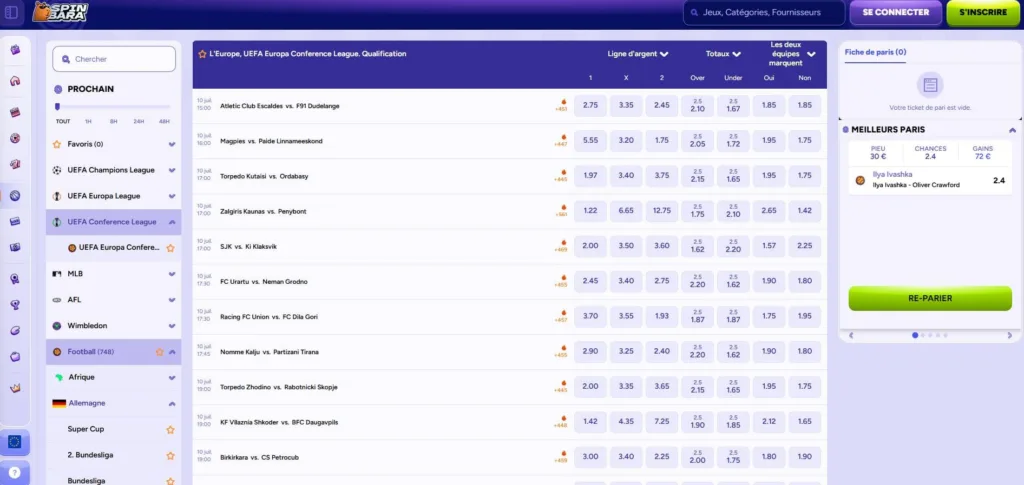Click fire stats icon +561 for Zalgiris Kaunas
This screenshot has width=1024, height=485.
tap(561, 211)
